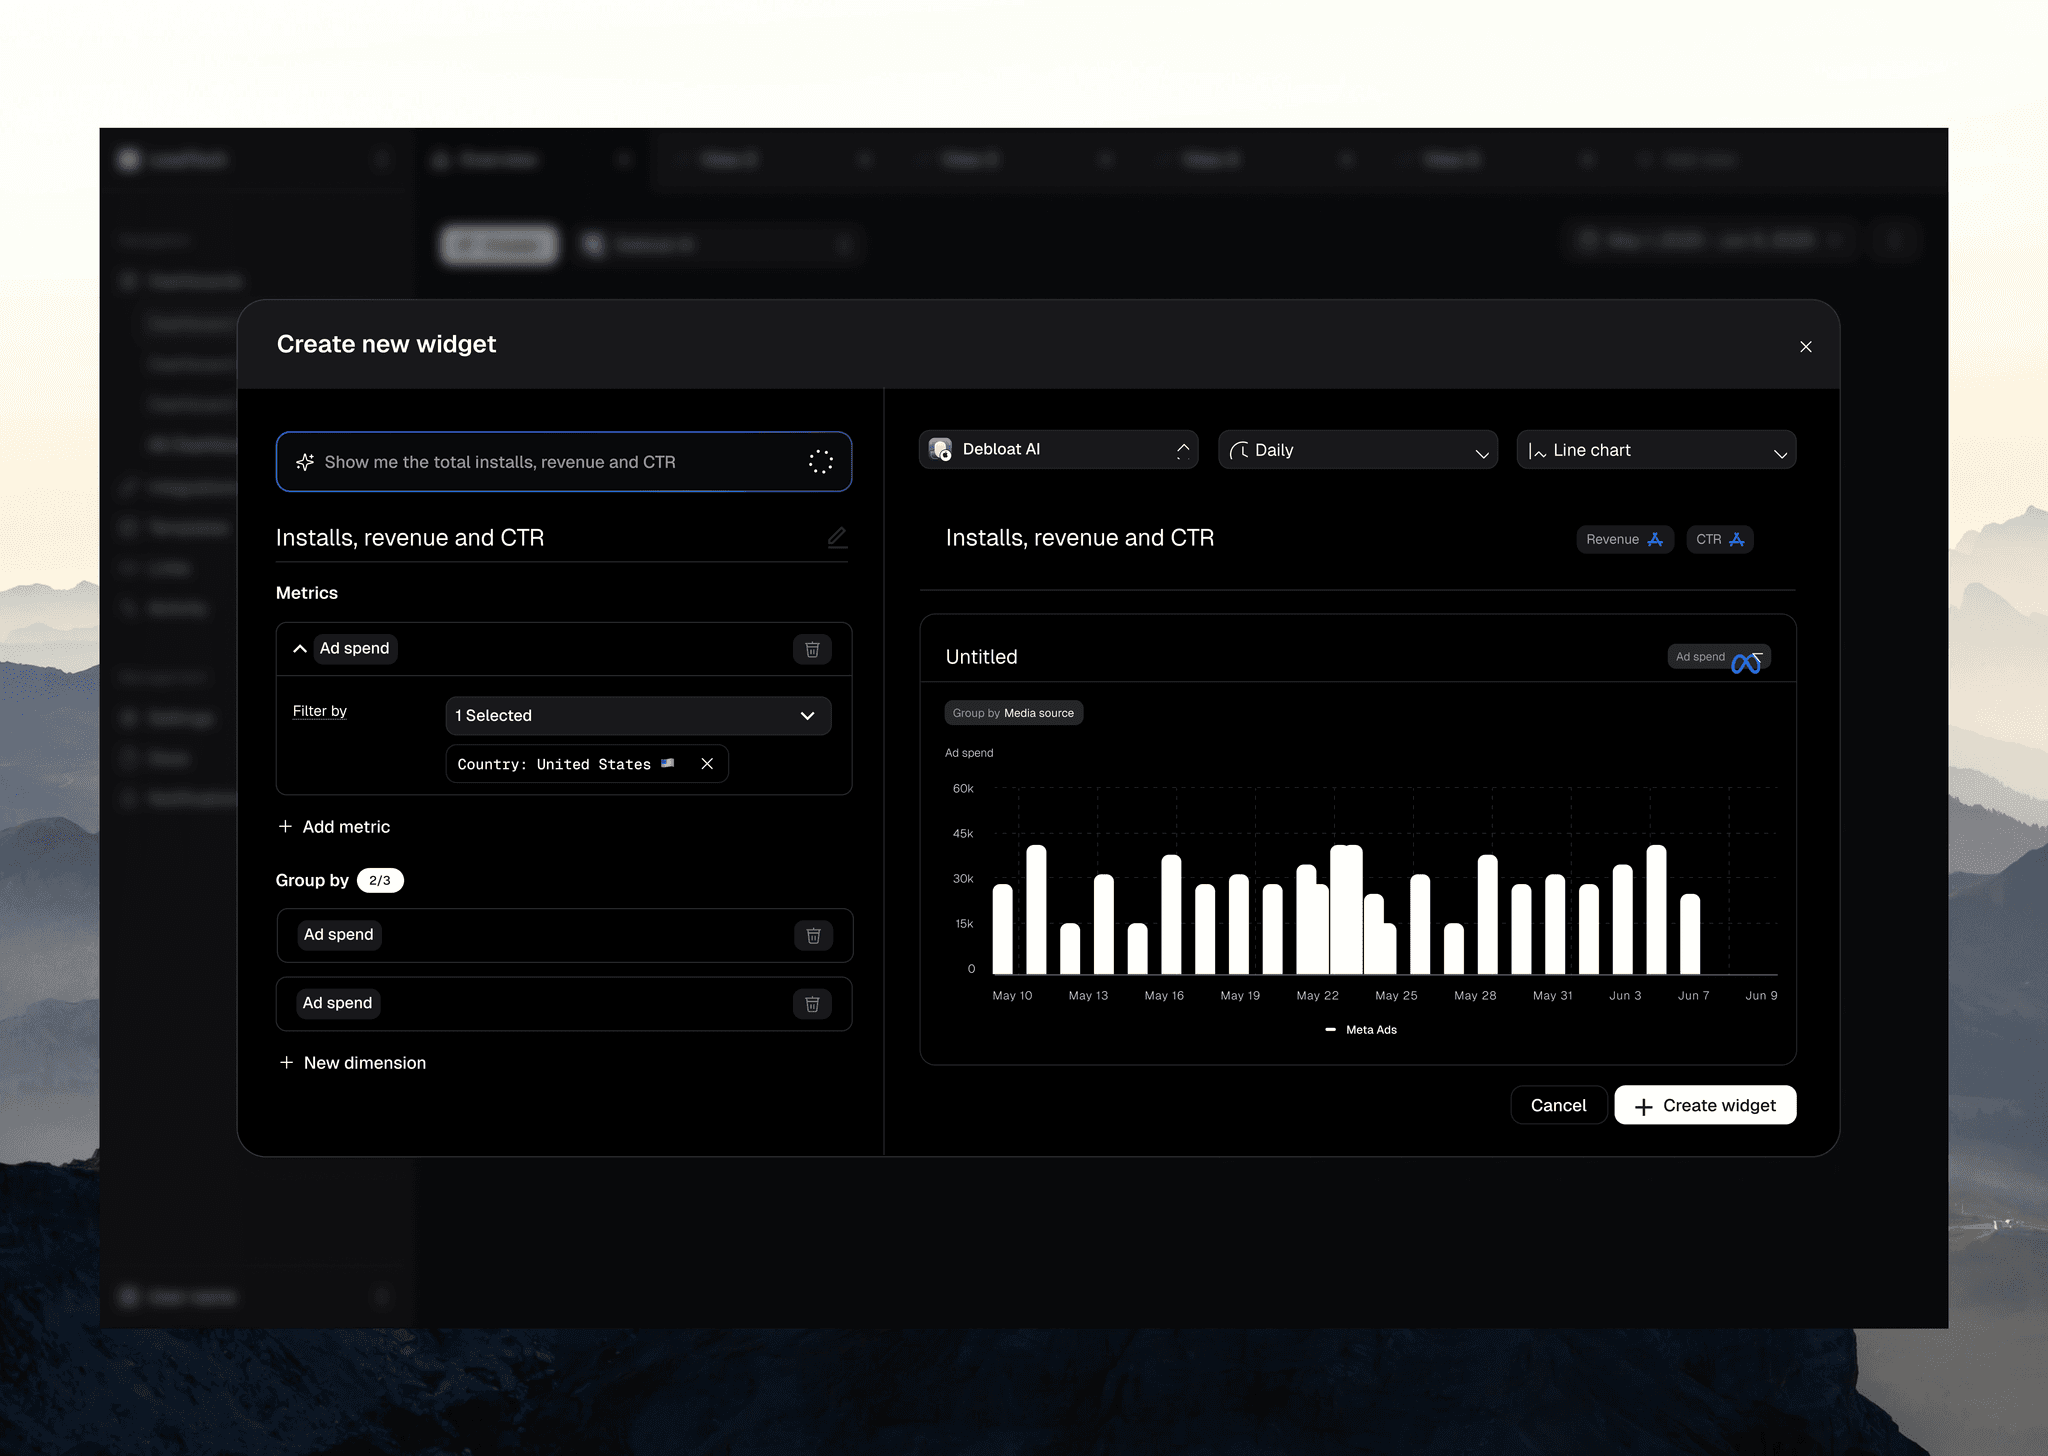Click the Meta logo on Ad spend badge

pos(1745,663)
